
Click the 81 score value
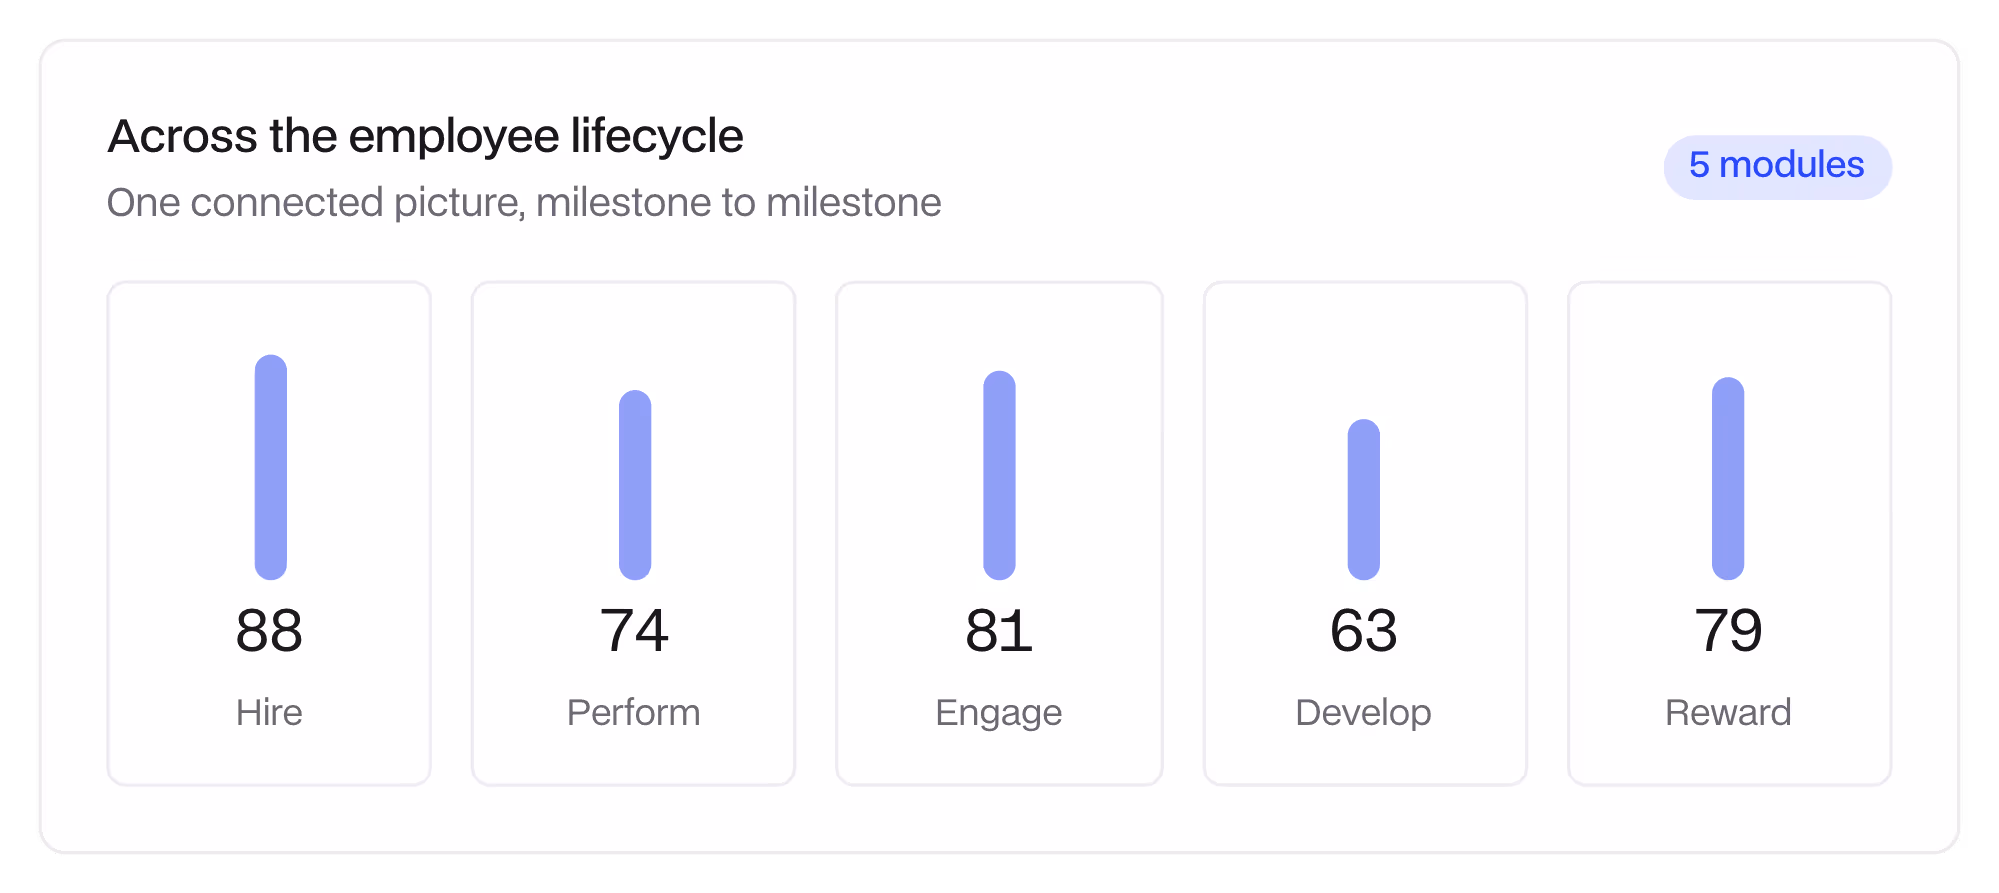click(999, 631)
